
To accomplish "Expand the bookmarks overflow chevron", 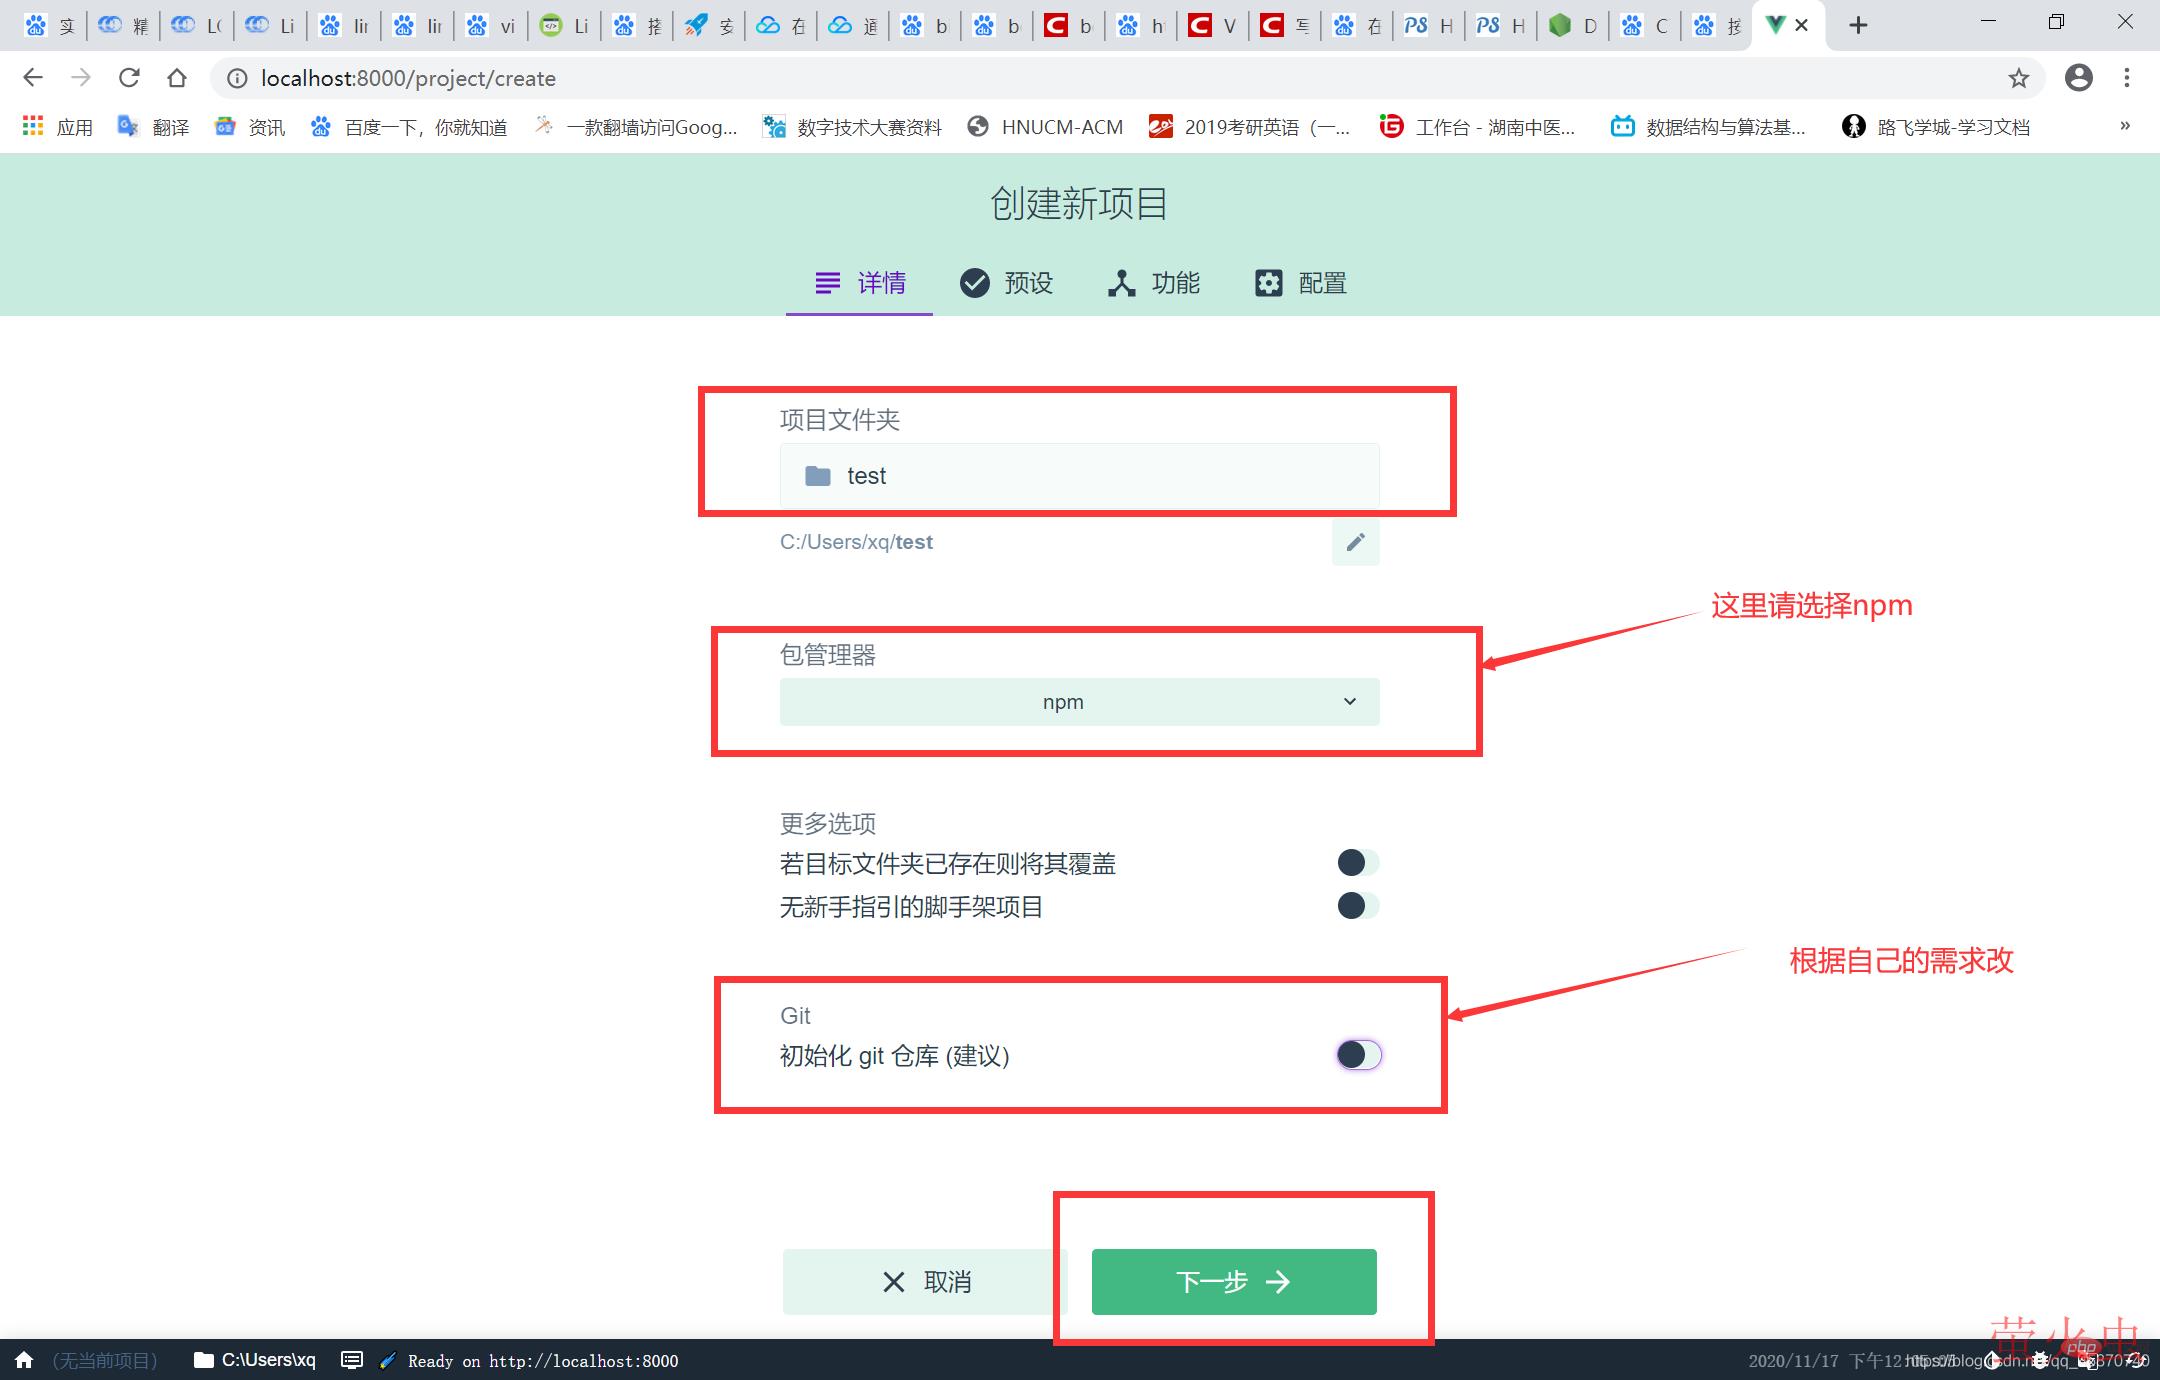I will pos(2124,127).
